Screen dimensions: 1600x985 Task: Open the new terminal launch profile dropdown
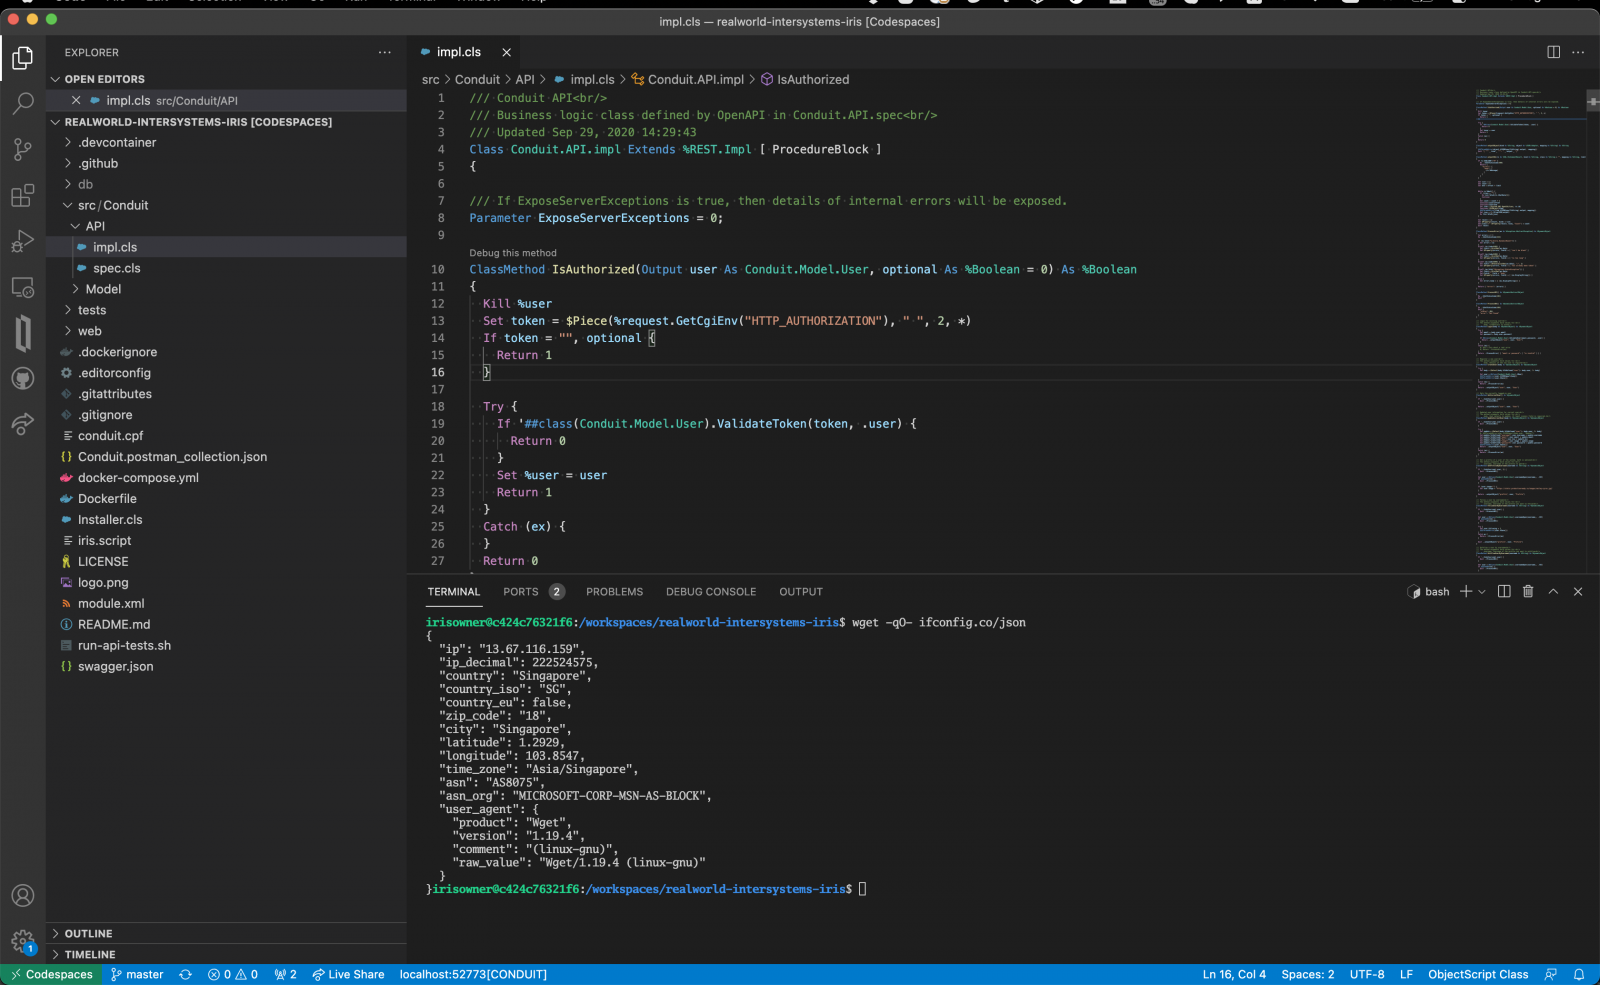(1482, 592)
